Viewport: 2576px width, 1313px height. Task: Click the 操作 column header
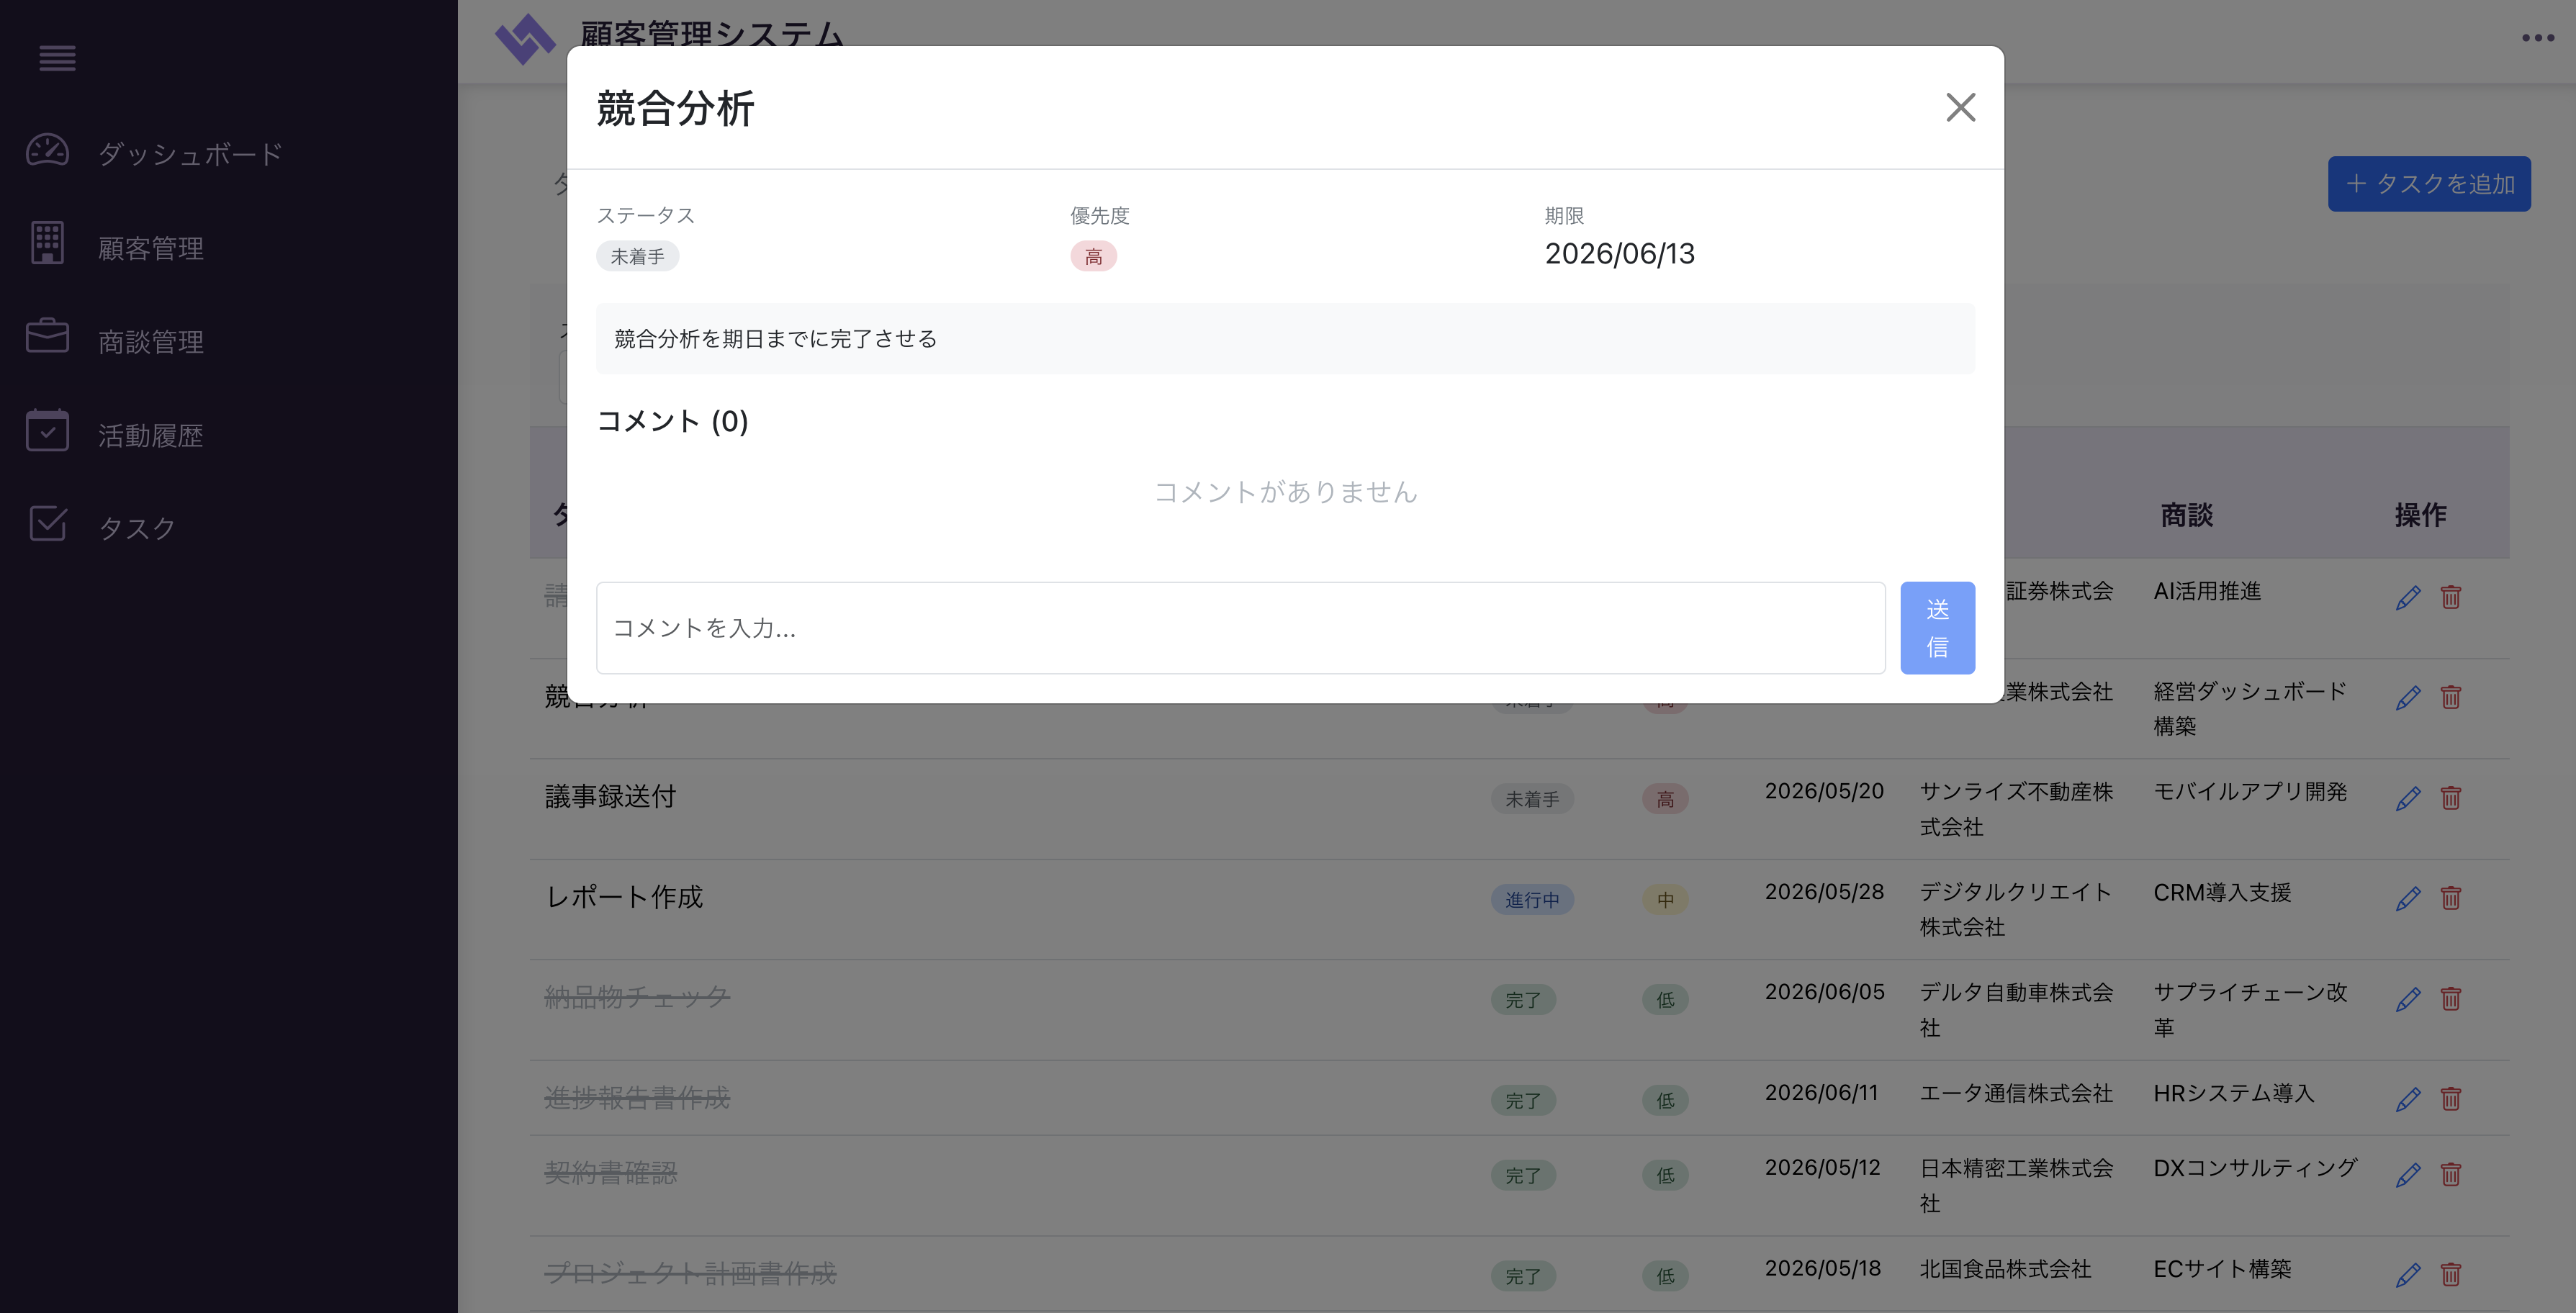2420,515
